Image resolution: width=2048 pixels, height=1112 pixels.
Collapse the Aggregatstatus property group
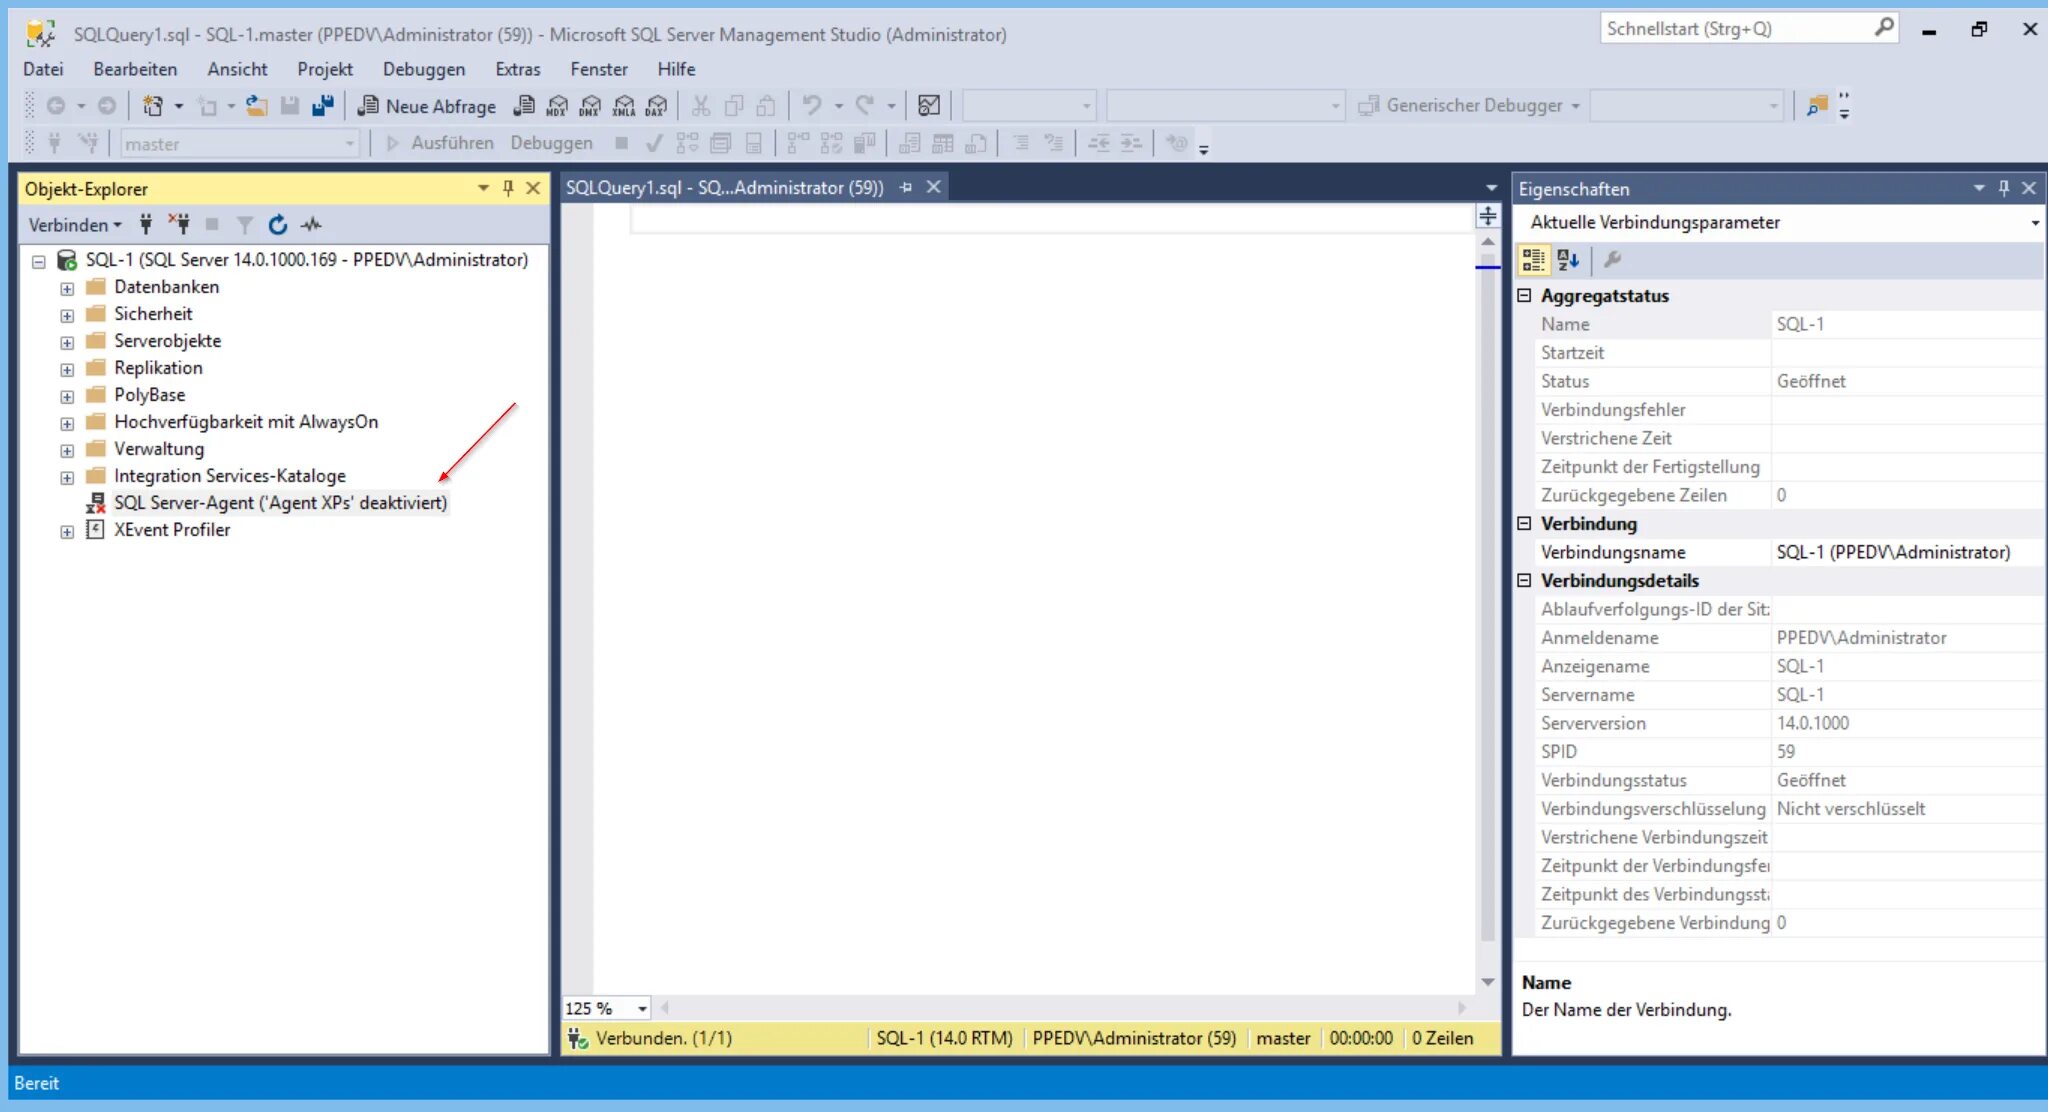coord(1524,295)
